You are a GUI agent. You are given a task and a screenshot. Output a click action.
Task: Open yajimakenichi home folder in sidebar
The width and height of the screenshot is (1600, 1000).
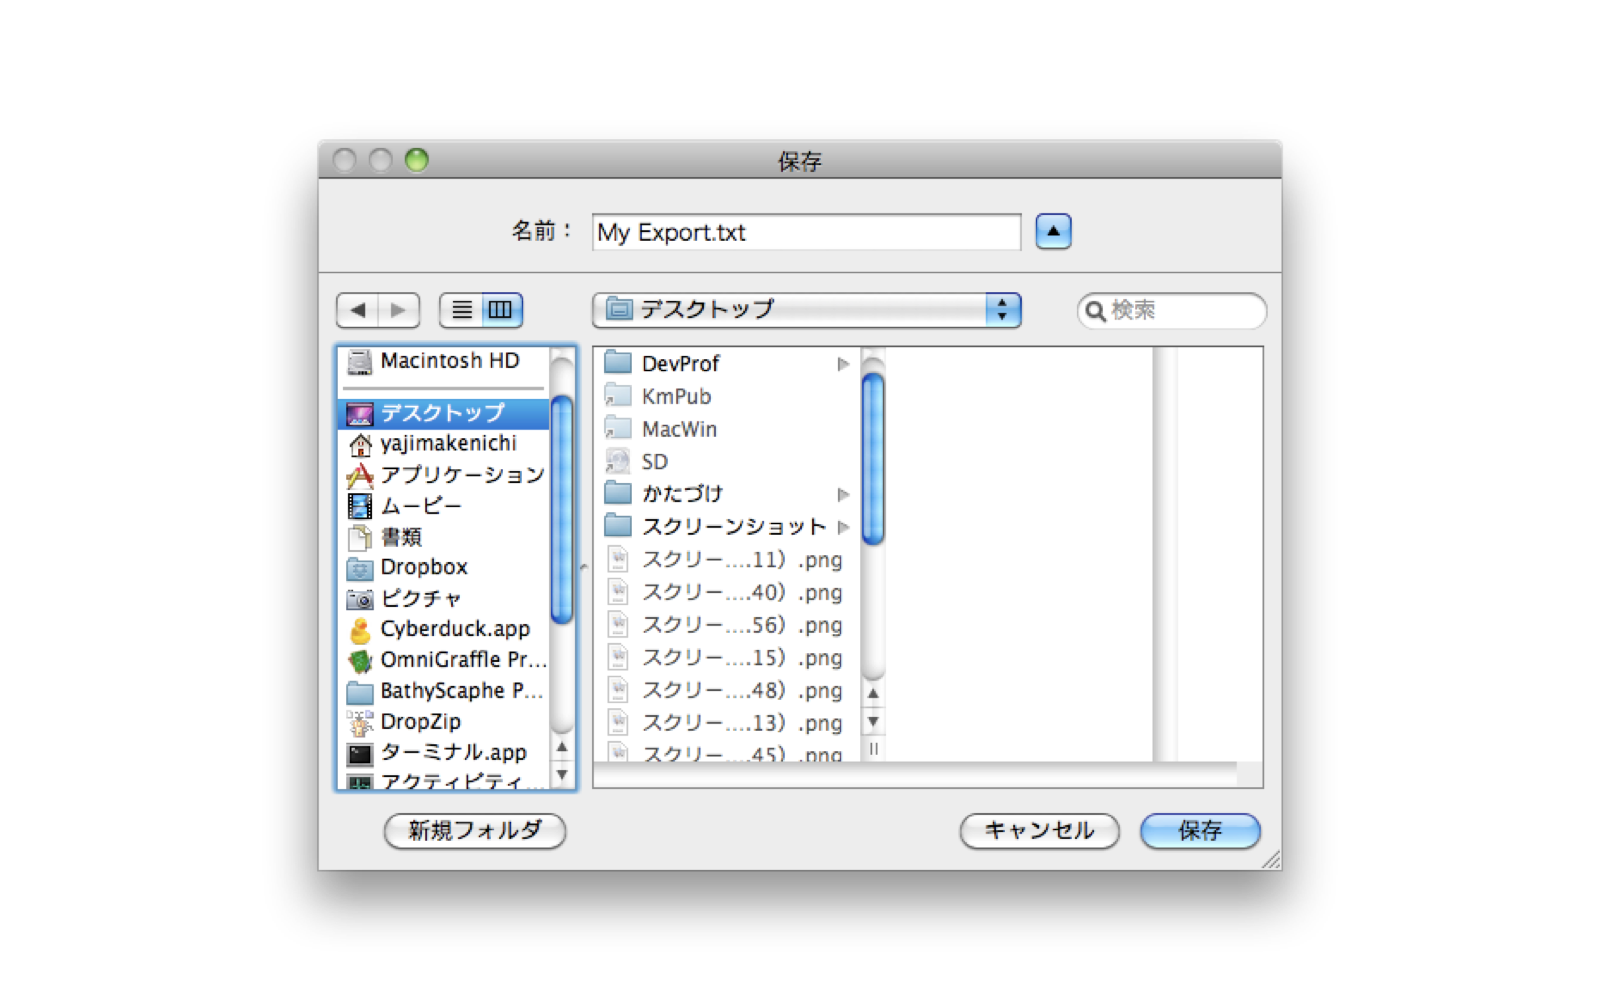tap(448, 444)
